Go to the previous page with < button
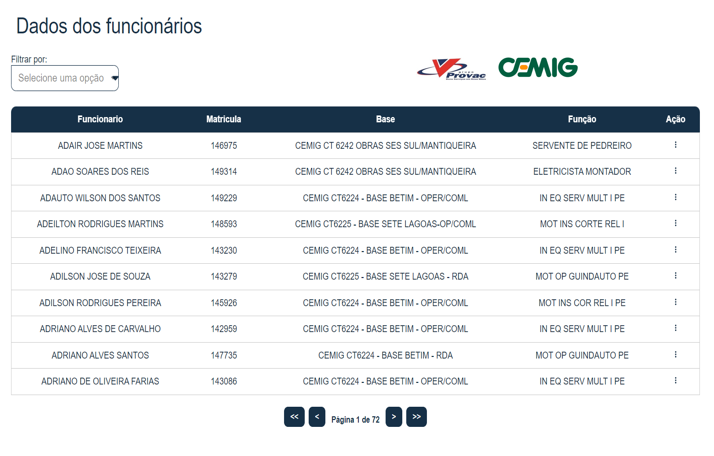This screenshot has height=456, width=714. (317, 417)
